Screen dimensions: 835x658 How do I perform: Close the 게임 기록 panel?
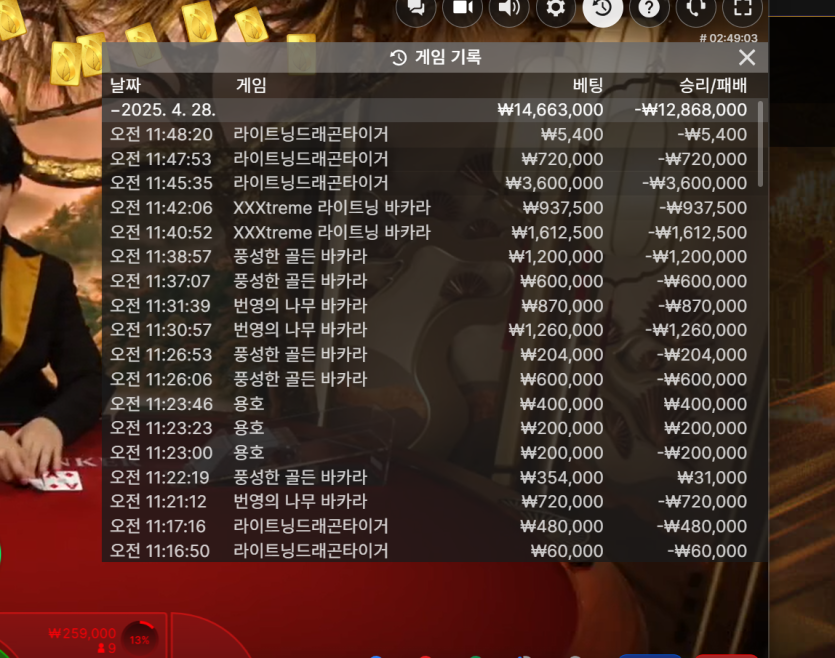tap(747, 57)
